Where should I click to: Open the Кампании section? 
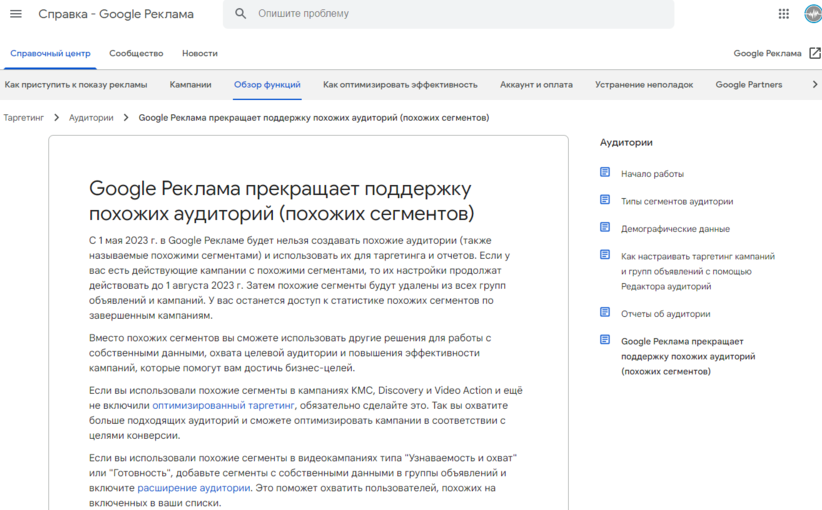(190, 84)
